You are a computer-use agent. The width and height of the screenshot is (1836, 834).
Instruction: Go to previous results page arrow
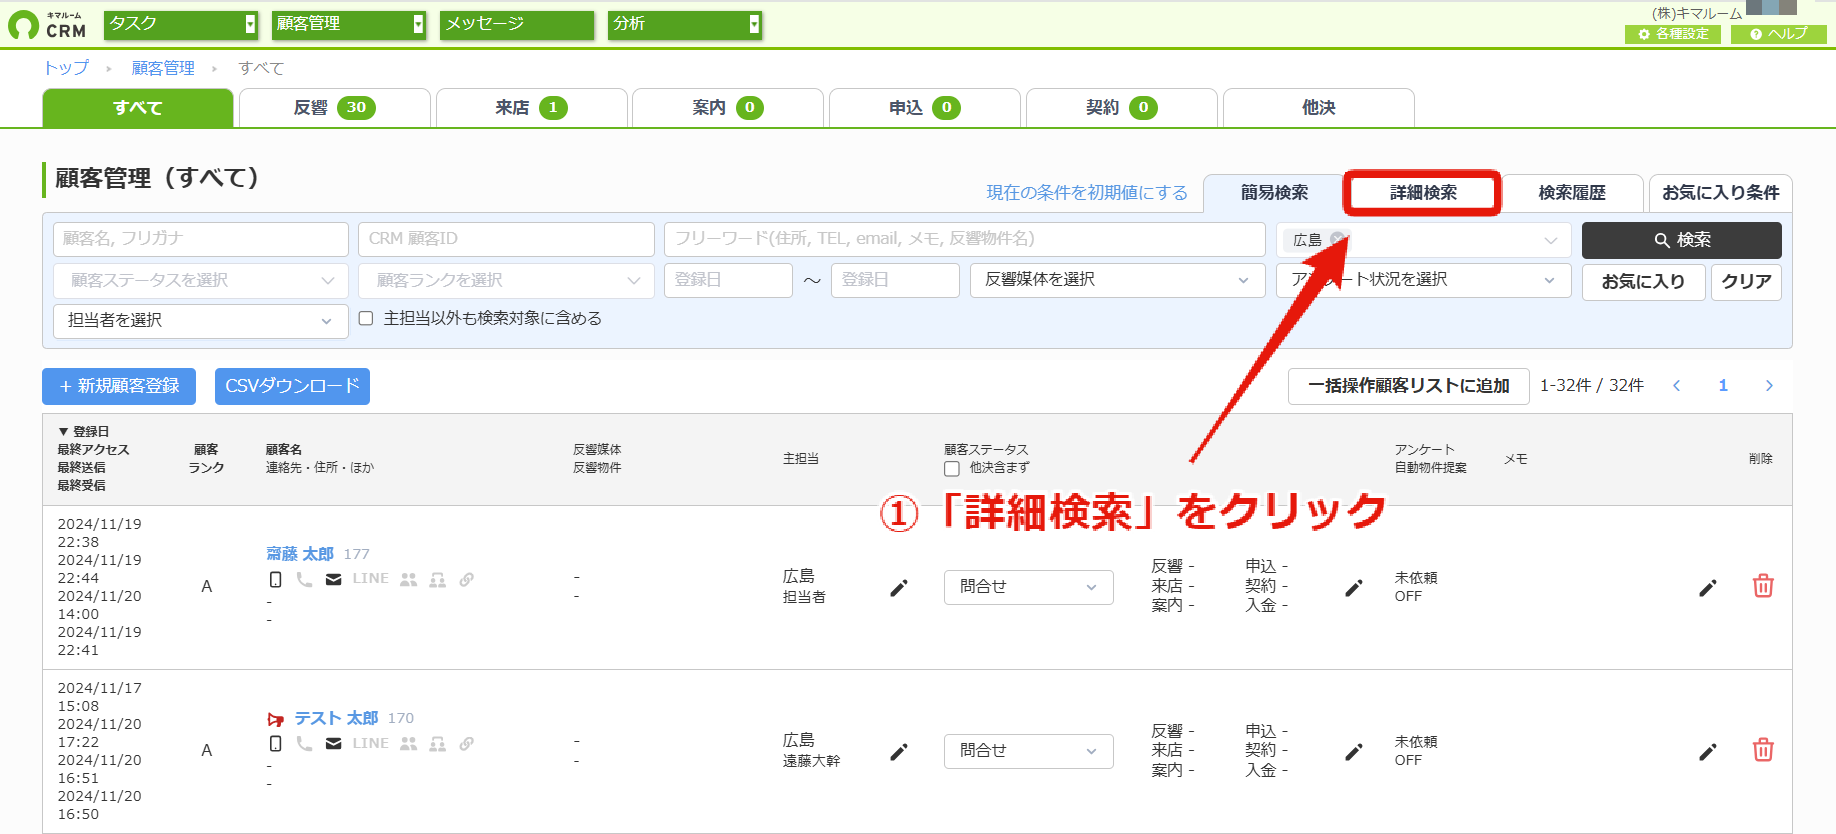pos(1677,386)
